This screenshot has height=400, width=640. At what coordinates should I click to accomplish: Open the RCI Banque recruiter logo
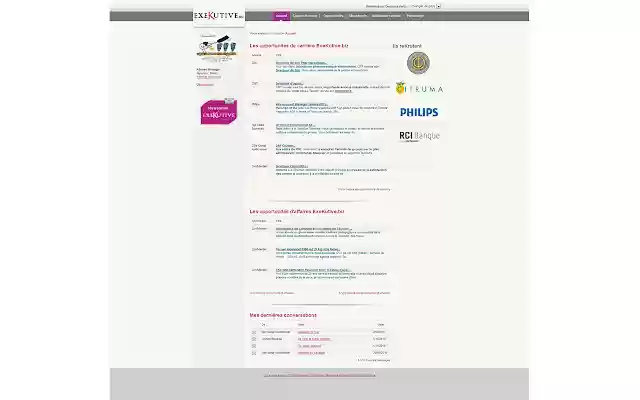[419, 136]
